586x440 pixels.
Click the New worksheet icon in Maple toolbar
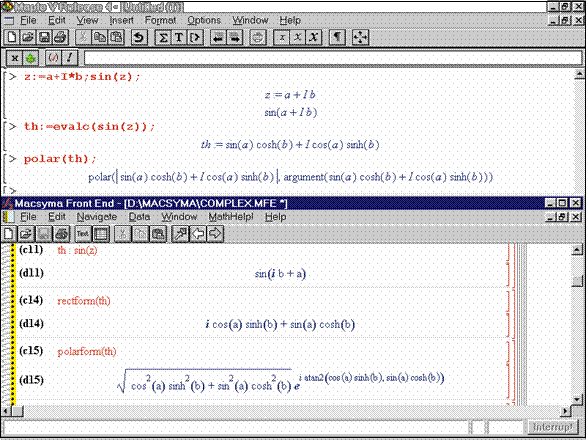point(12,37)
